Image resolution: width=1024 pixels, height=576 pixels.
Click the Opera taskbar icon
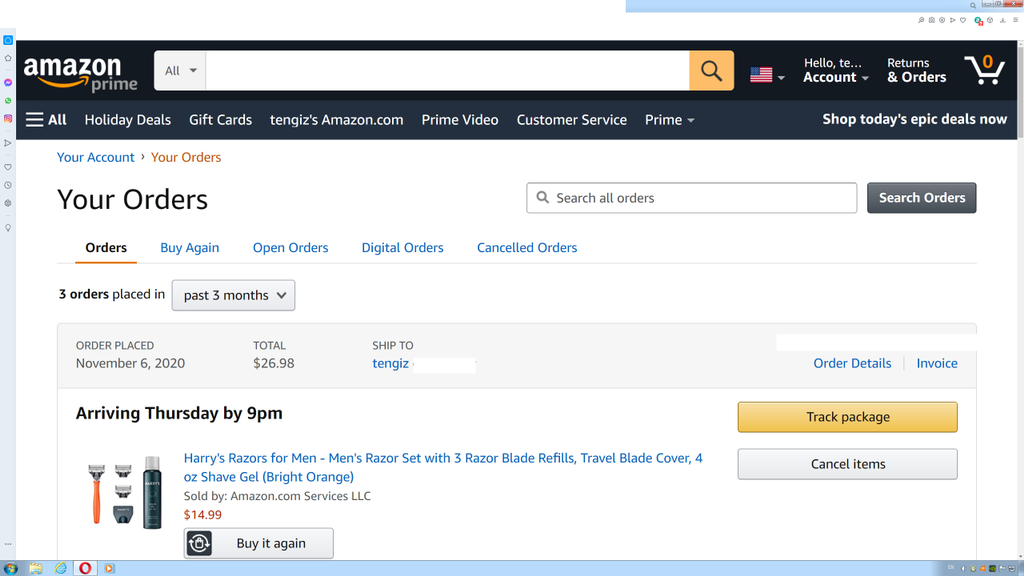tap(85, 568)
